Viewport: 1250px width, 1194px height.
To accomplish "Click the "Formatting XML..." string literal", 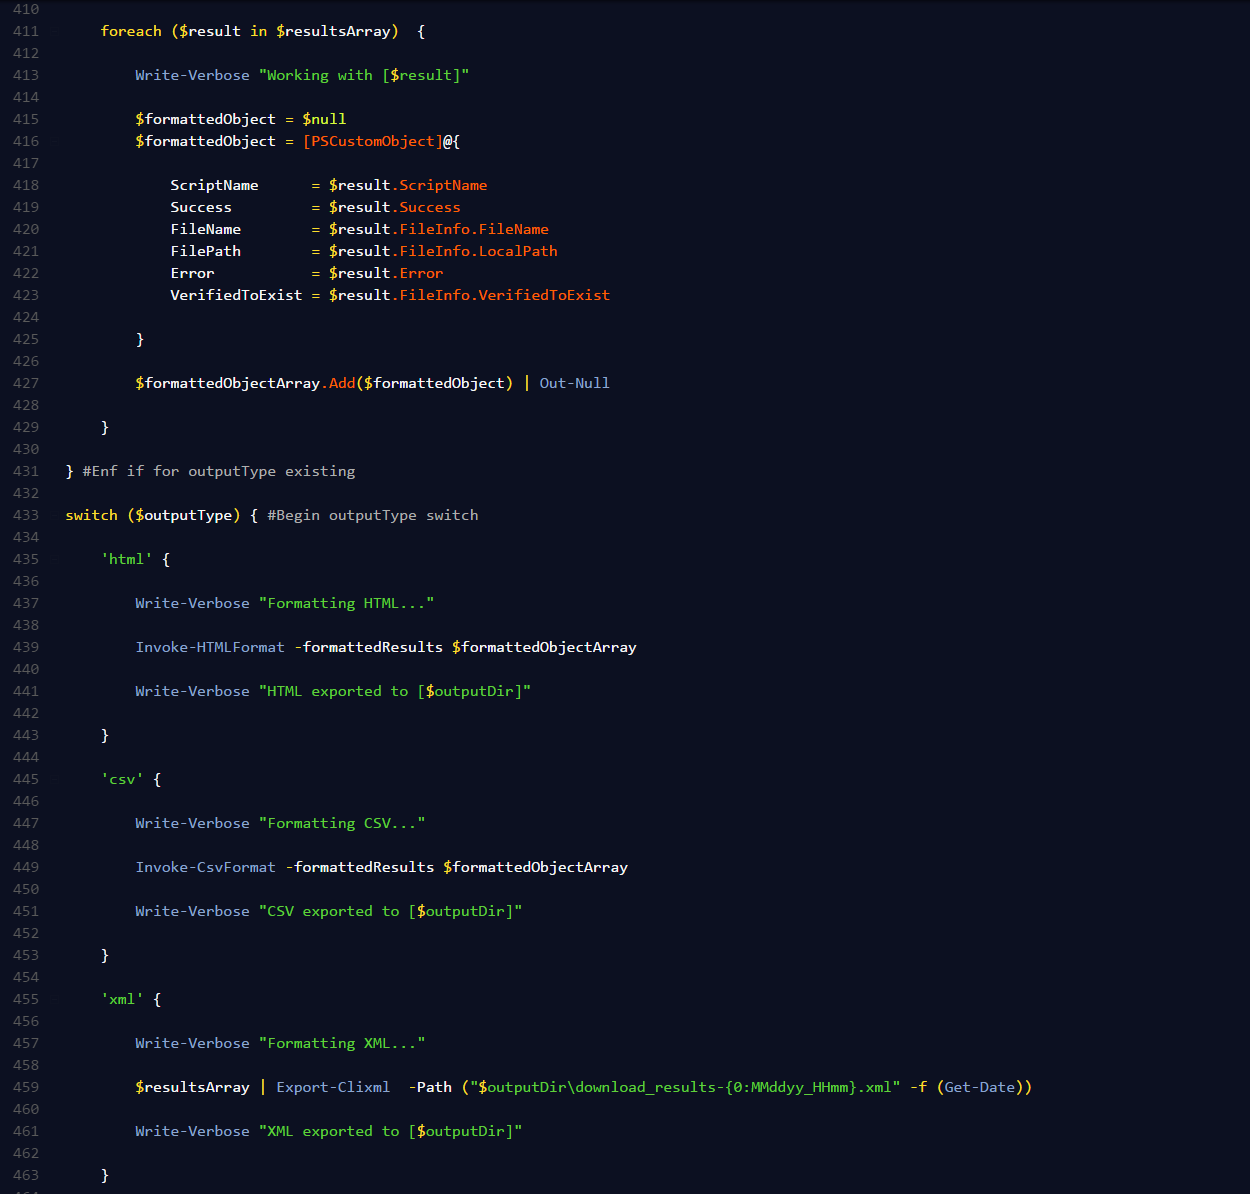I will pyautogui.click(x=342, y=1043).
